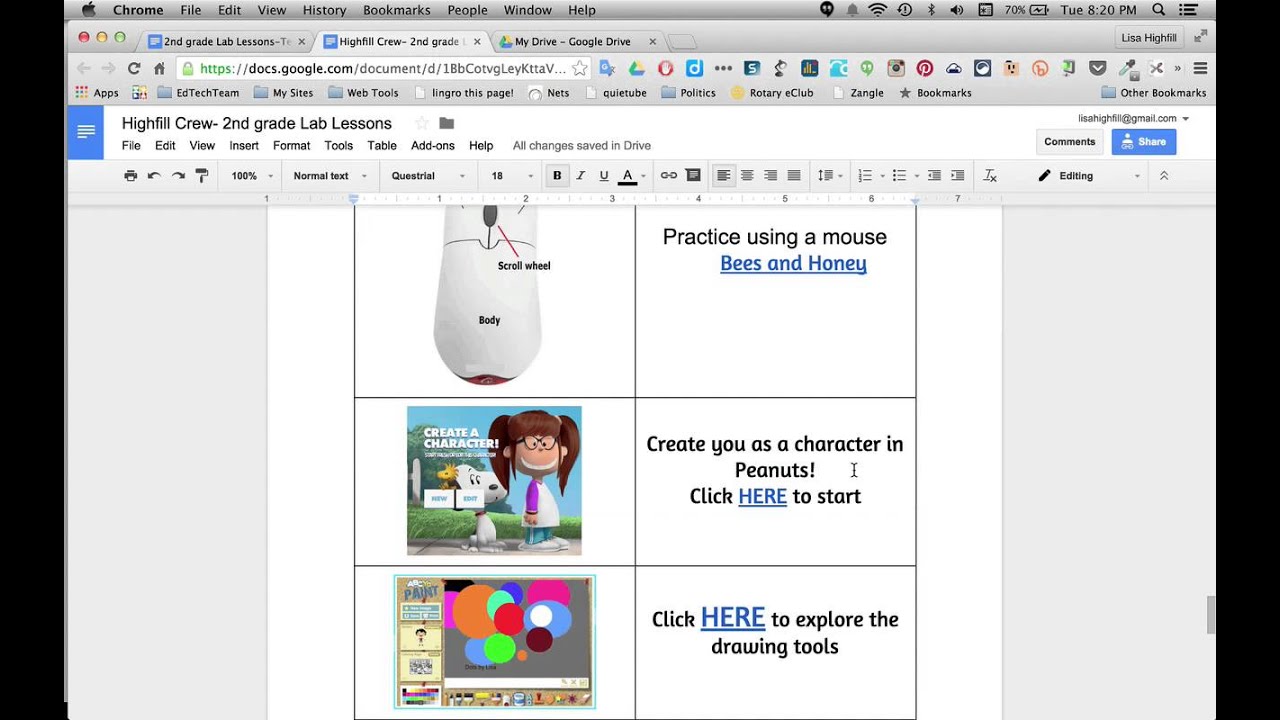Click the Comments button
This screenshot has width=1280, height=720.
click(x=1070, y=142)
